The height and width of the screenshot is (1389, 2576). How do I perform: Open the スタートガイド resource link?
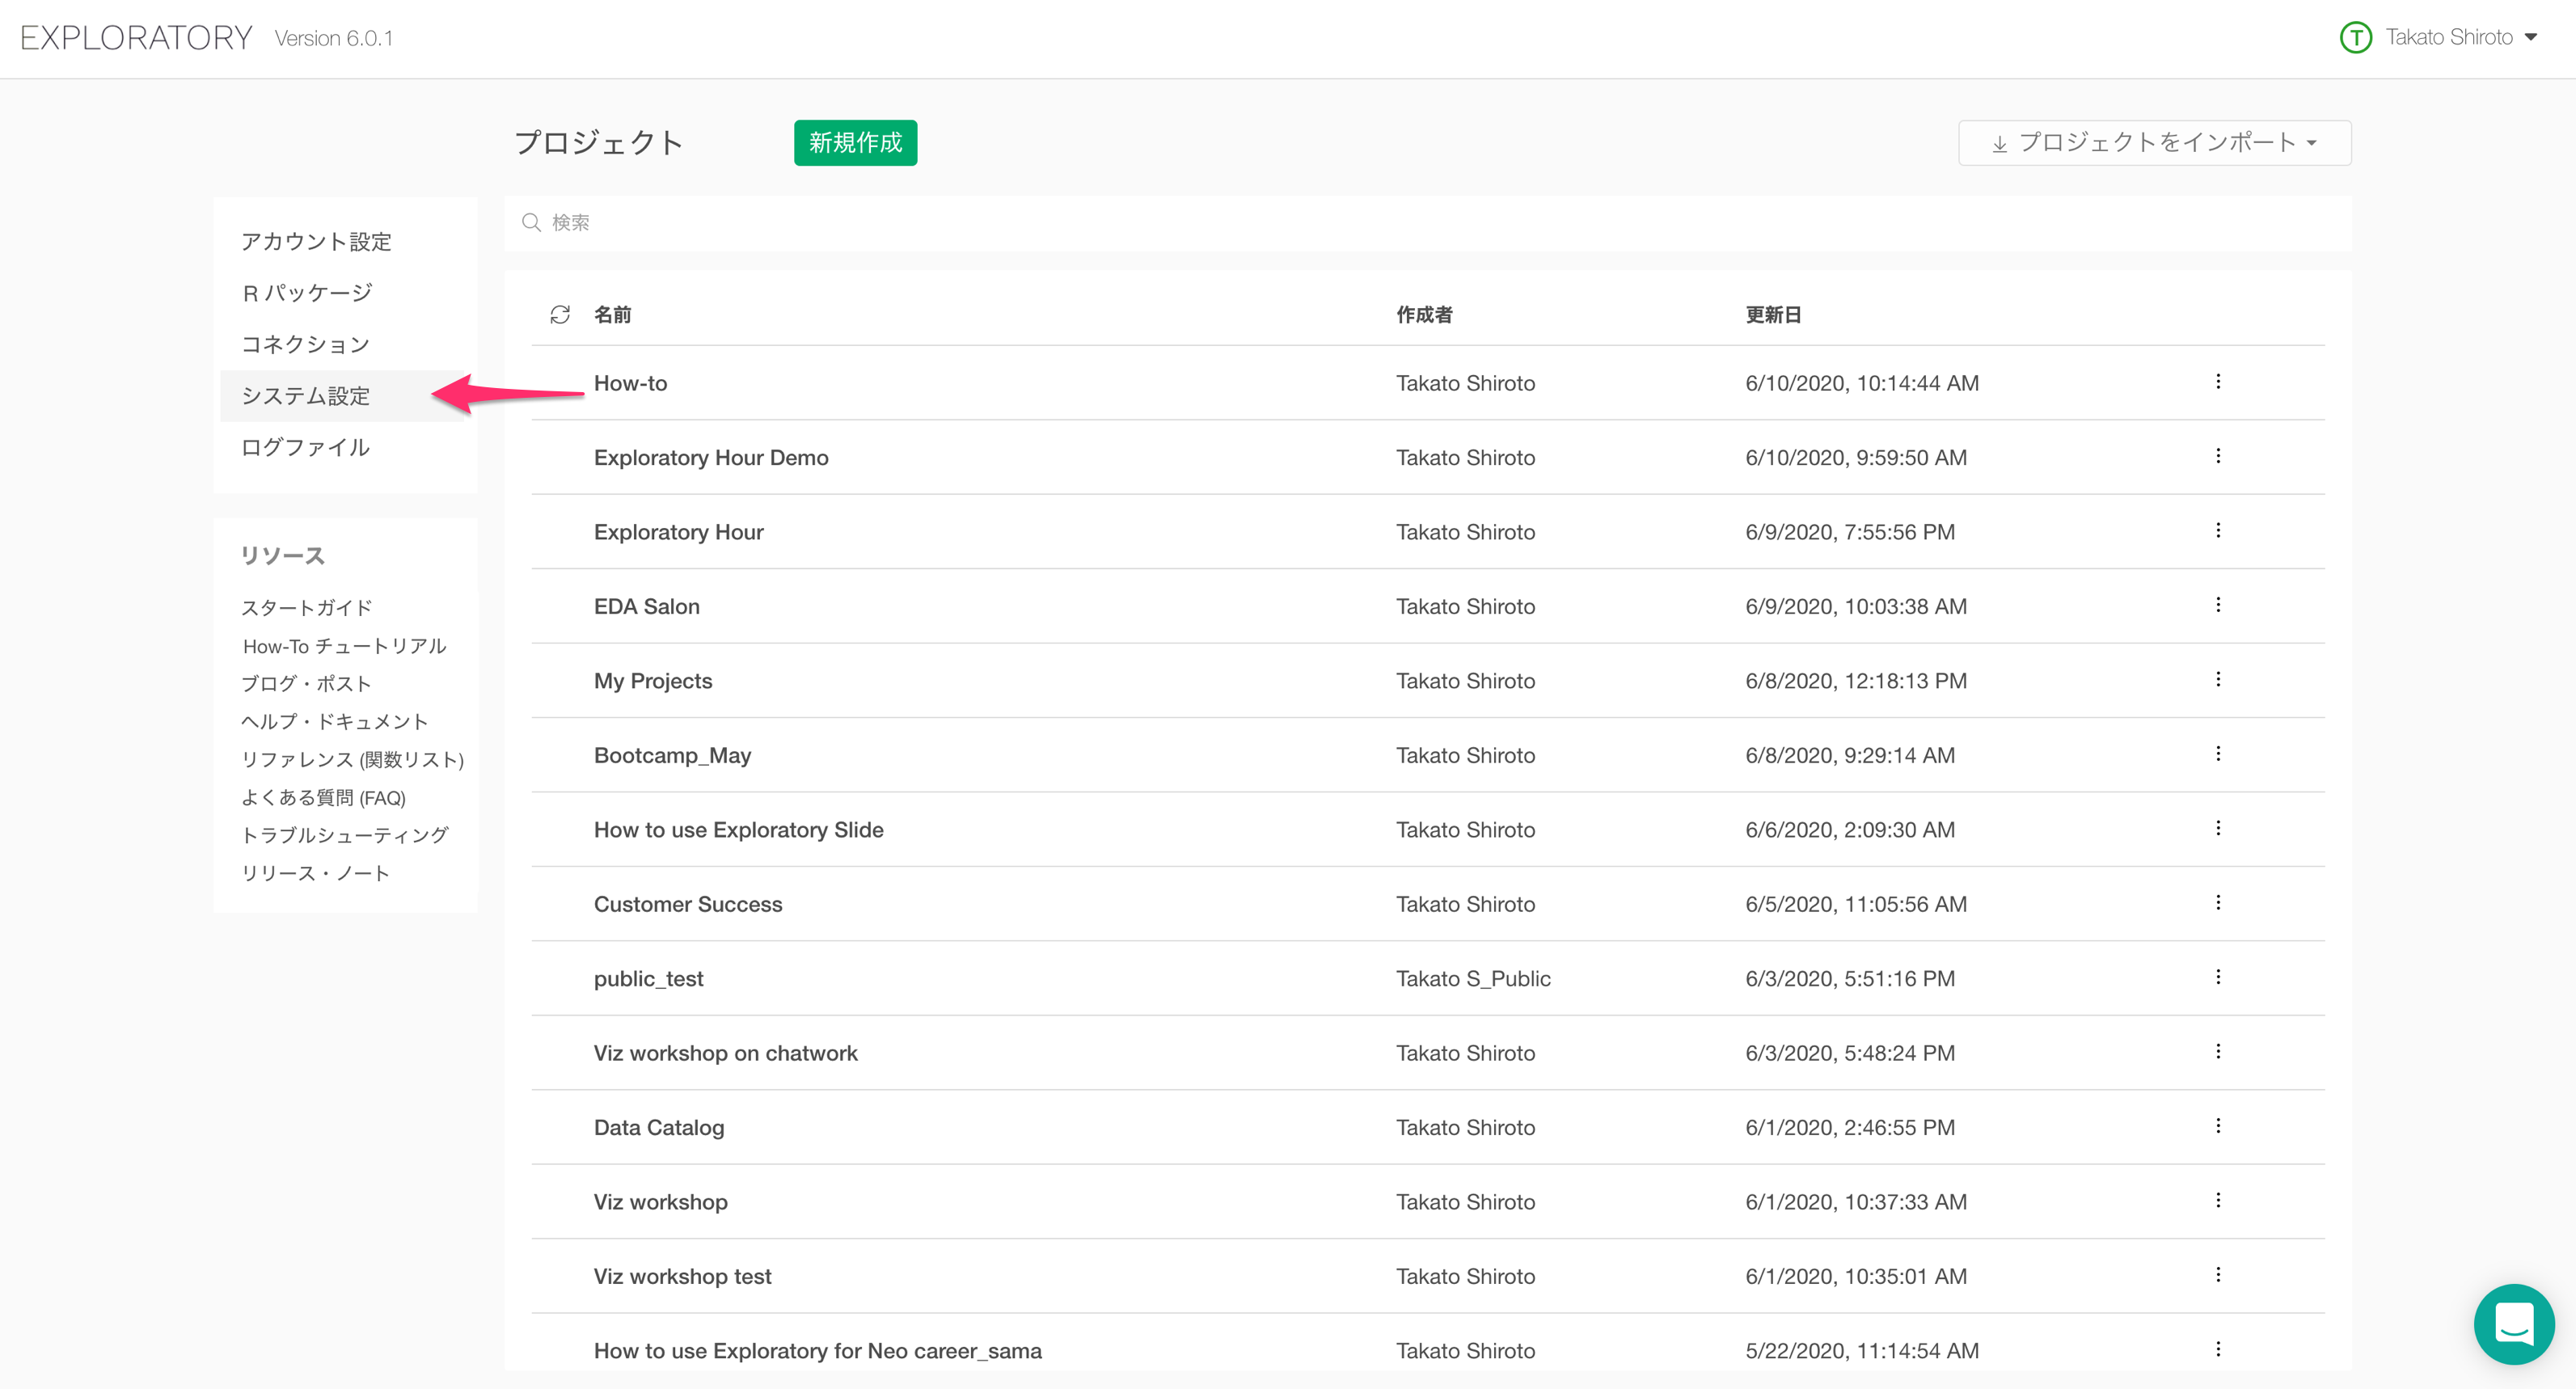pyautogui.click(x=306, y=608)
